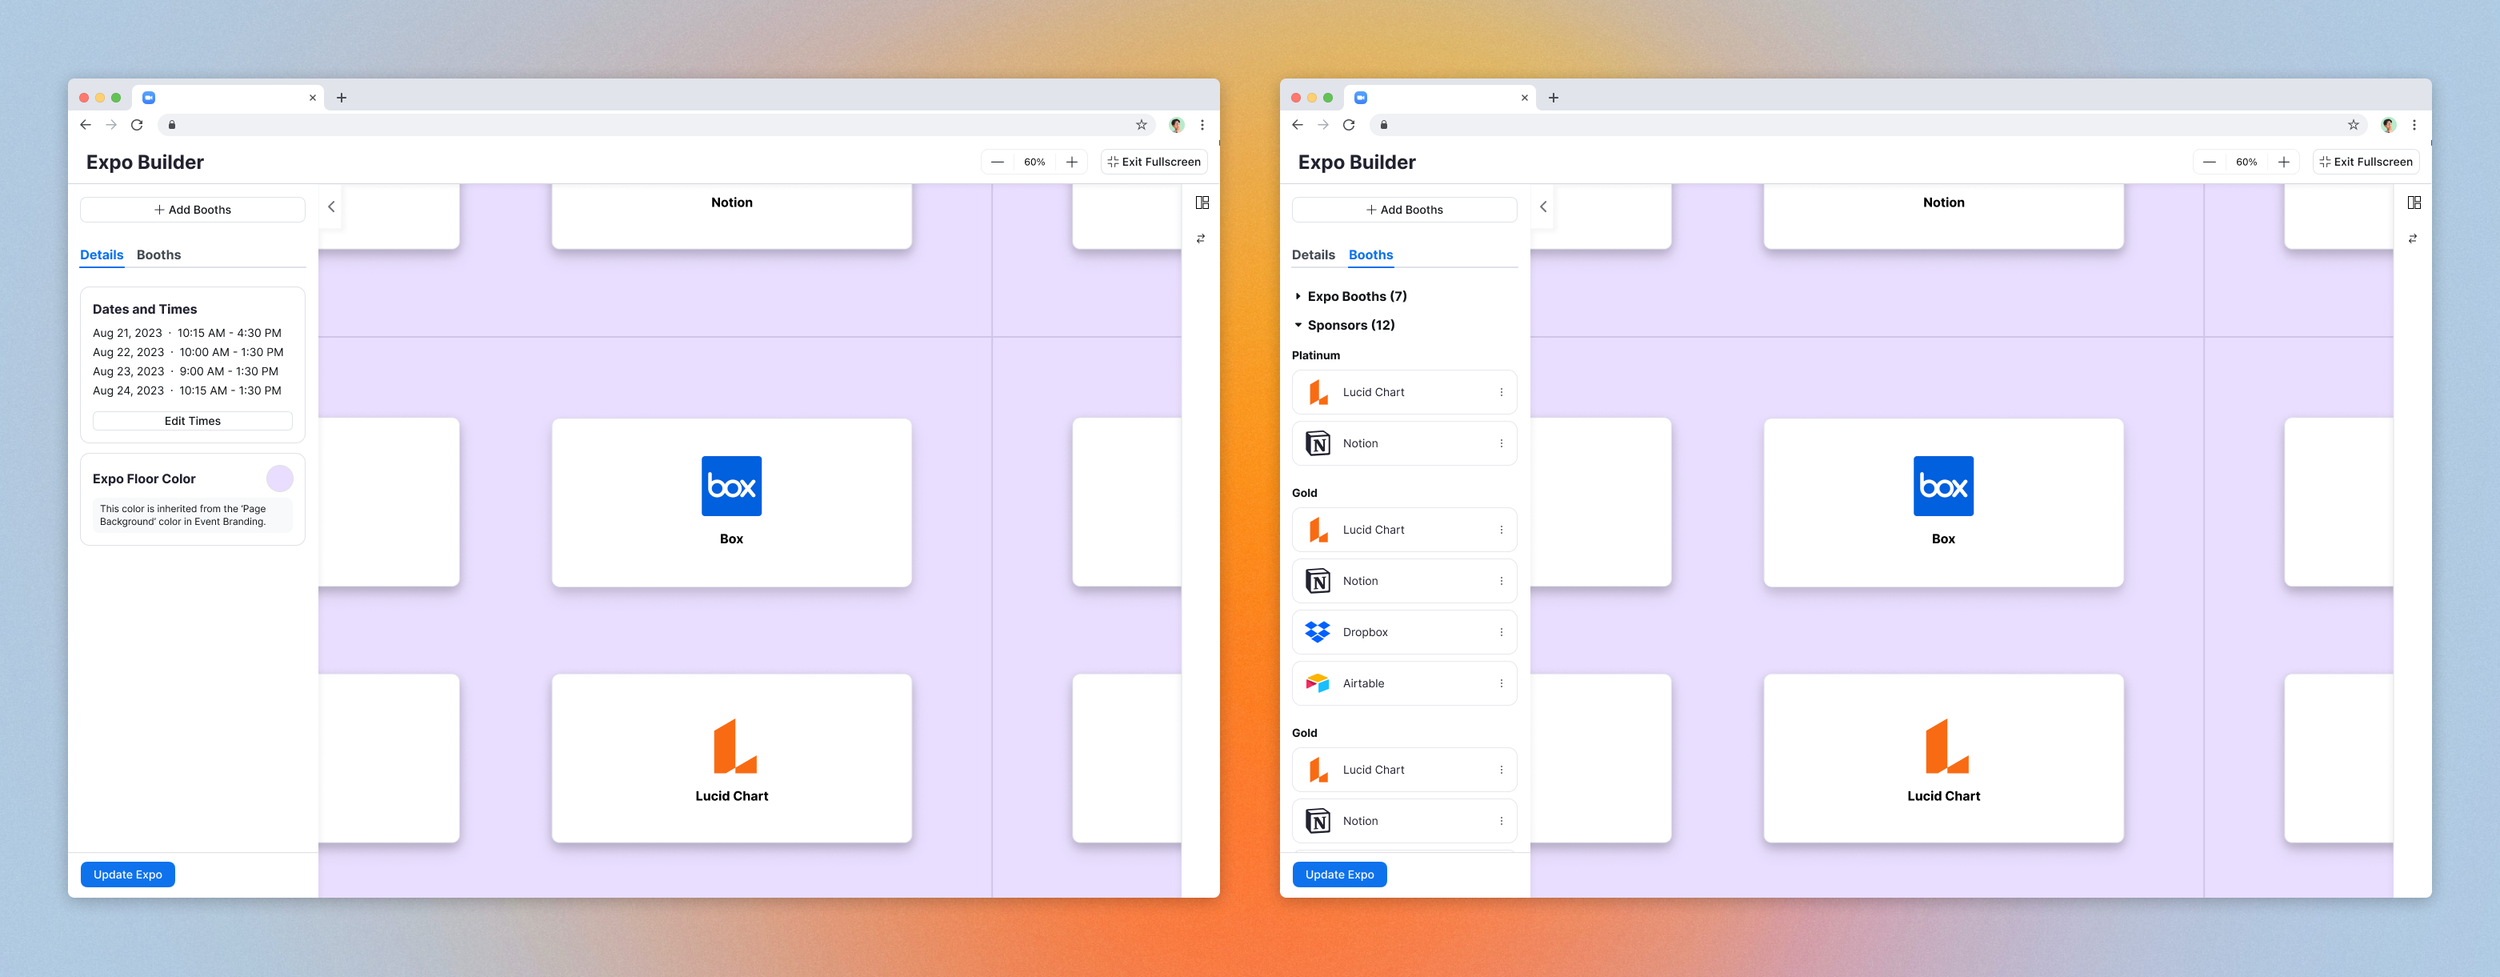The height and width of the screenshot is (977, 2500).
Task: Select the Box booth in left window canvas
Action: point(731,503)
